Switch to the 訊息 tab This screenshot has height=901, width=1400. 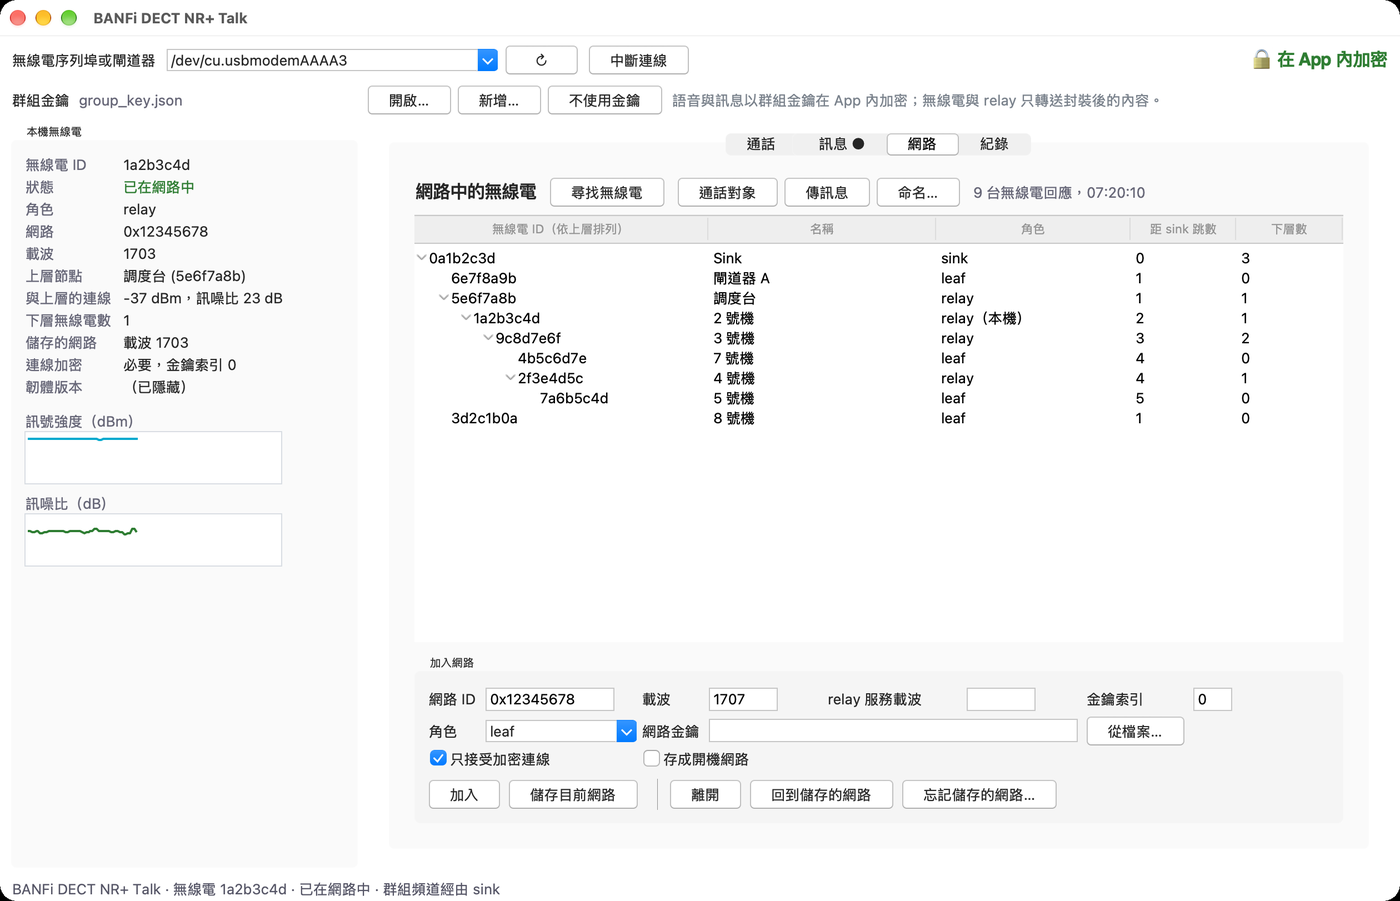pos(841,144)
